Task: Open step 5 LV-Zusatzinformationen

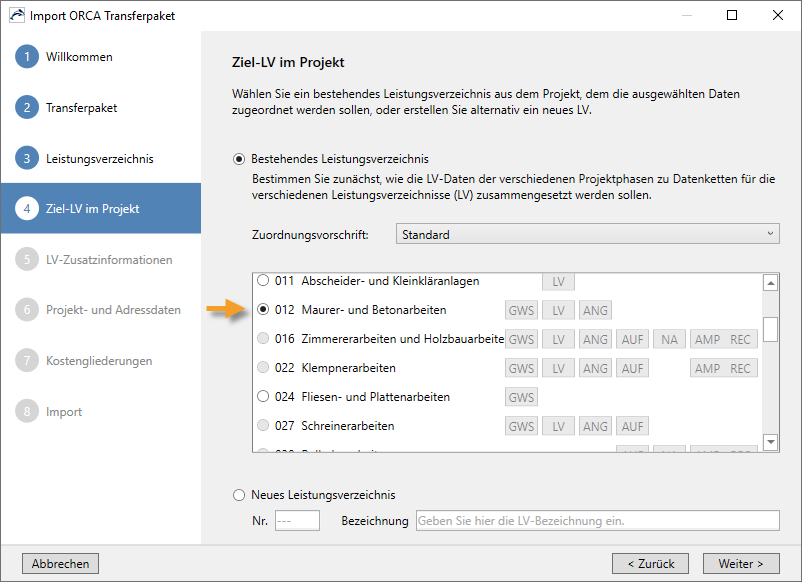Action: (94, 260)
